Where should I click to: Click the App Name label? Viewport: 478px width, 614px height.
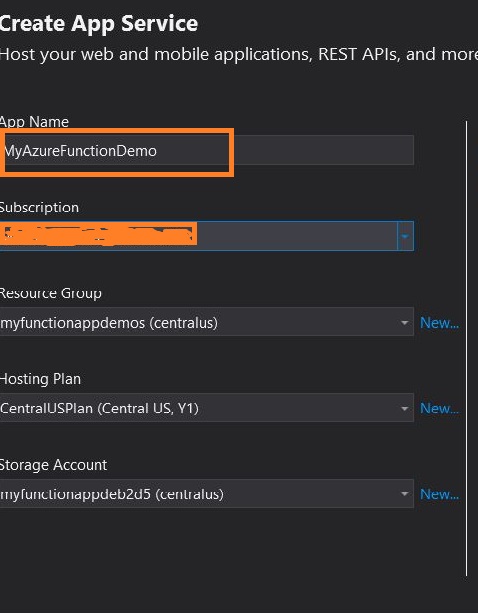[34, 122]
